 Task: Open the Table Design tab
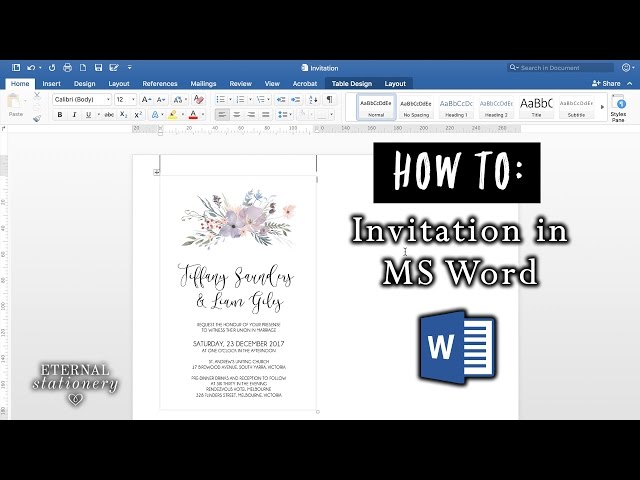(x=352, y=84)
